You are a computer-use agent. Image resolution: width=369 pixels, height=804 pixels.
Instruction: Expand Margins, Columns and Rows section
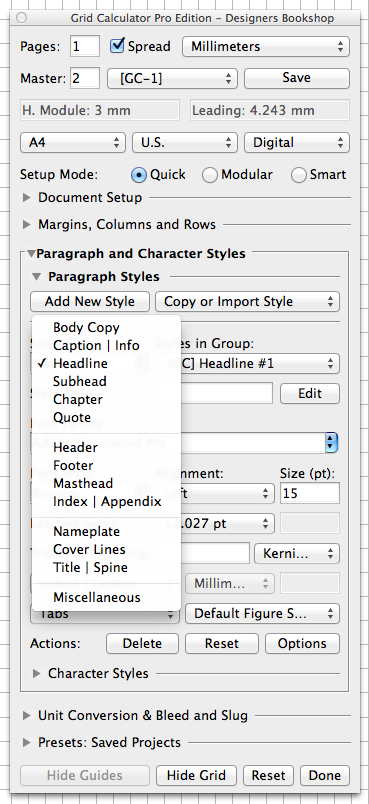pos(27,225)
